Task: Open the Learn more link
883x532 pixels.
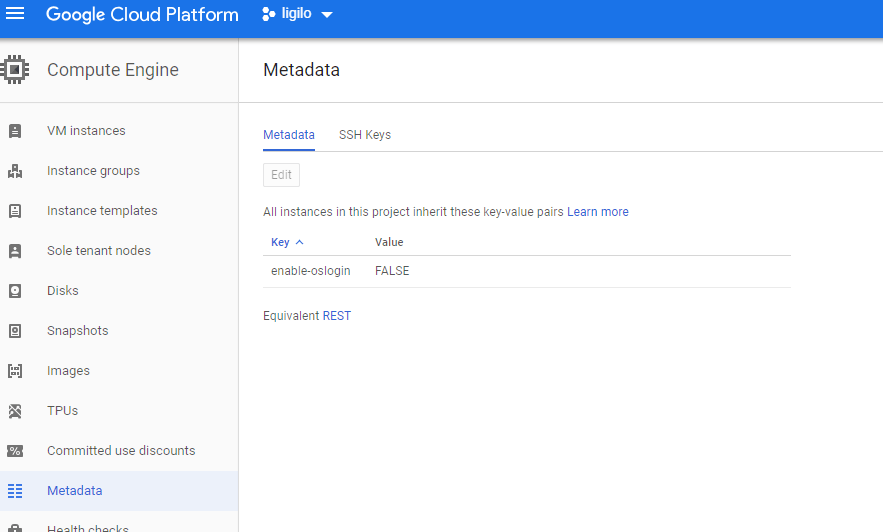Action: pos(598,212)
